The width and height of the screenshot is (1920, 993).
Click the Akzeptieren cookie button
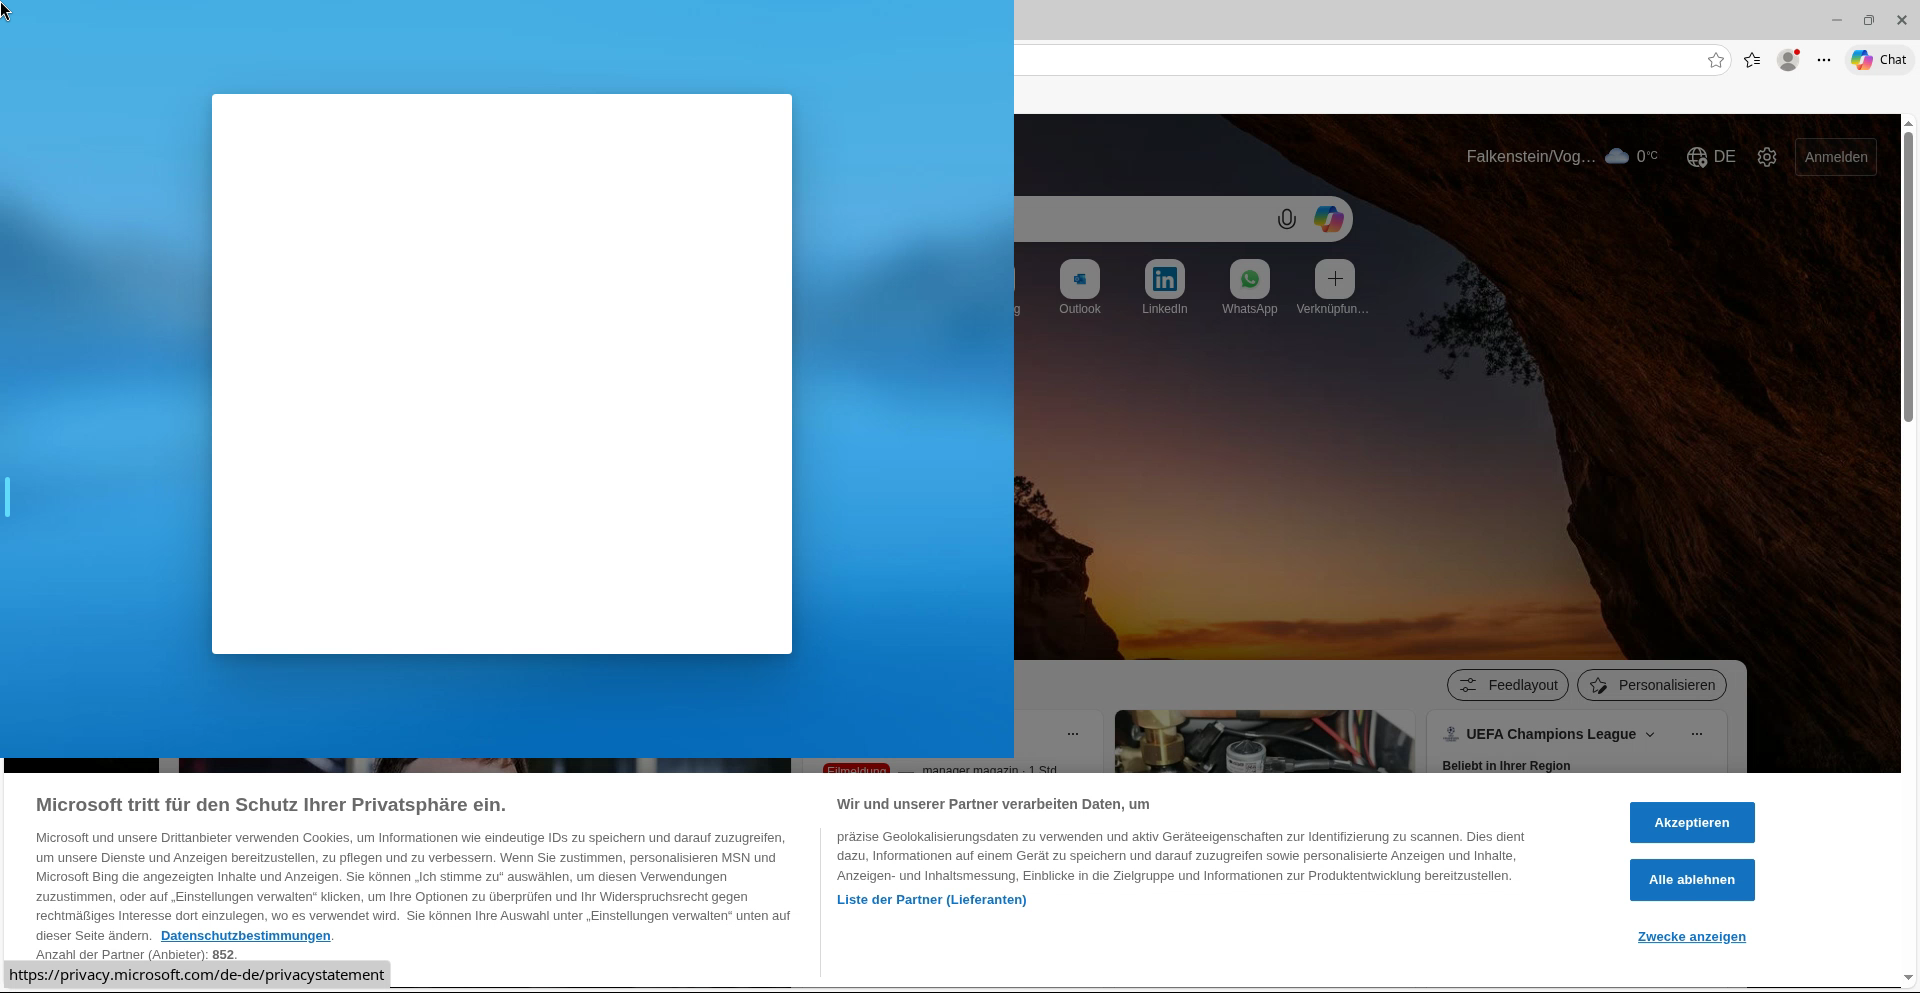[1691, 822]
